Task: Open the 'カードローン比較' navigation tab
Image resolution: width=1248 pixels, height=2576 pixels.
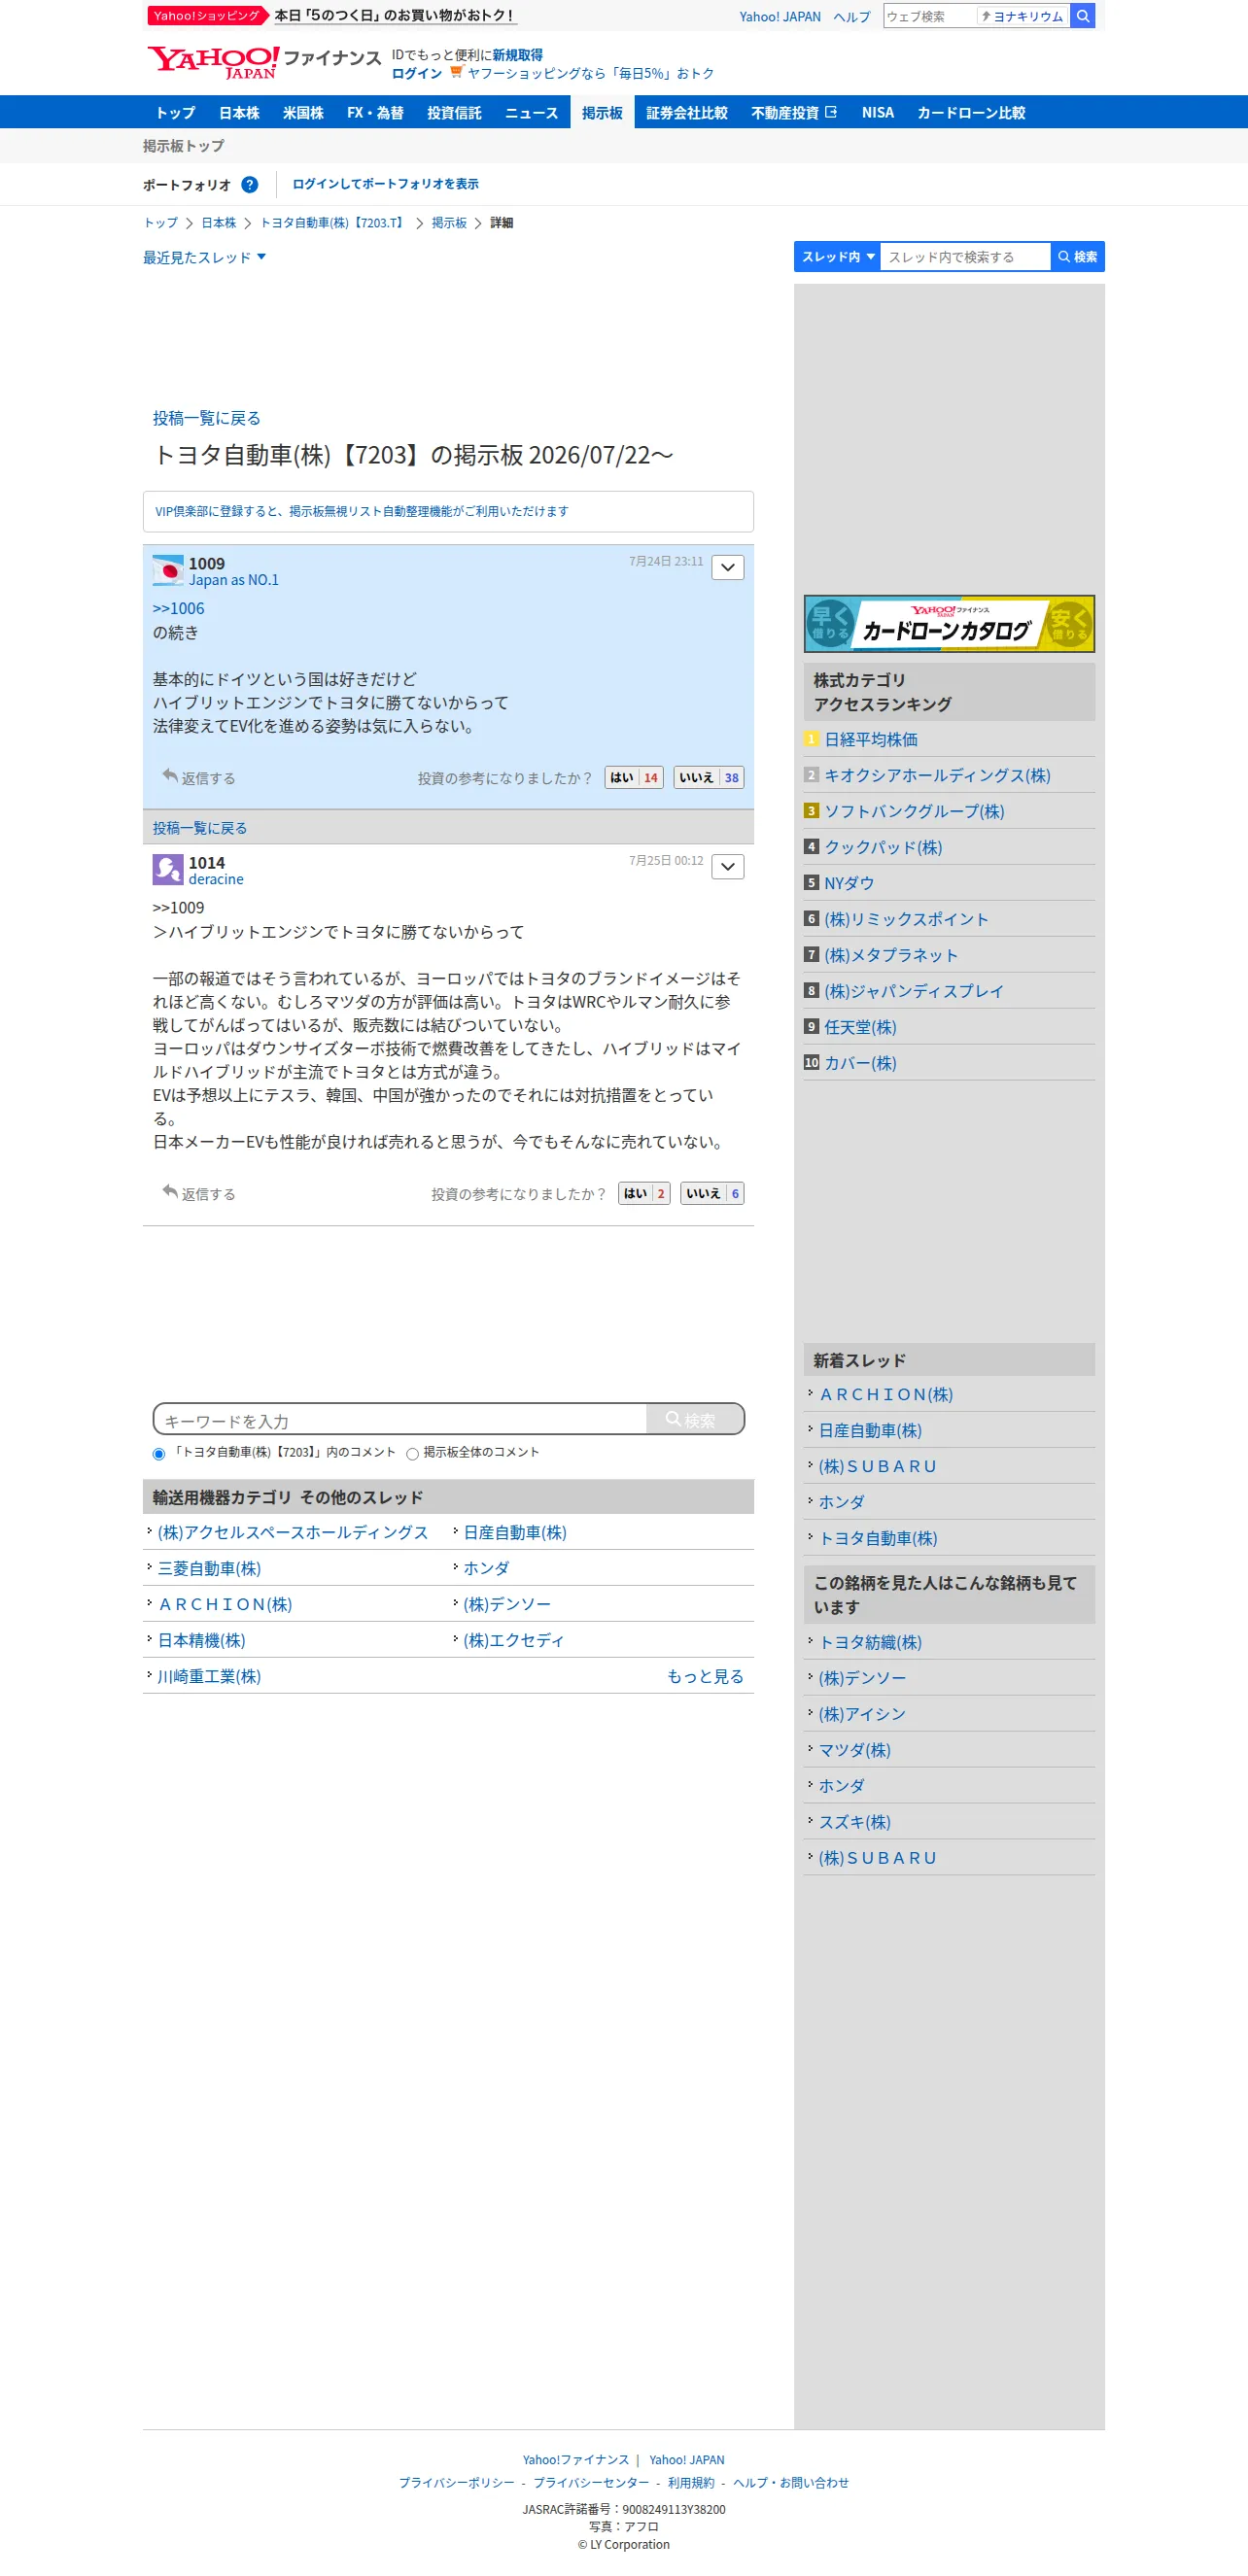Action: click(x=971, y=112)
